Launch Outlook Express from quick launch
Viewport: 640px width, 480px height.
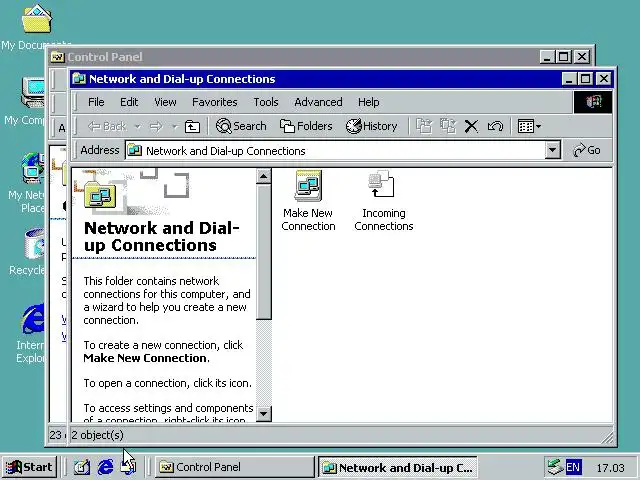coord(129,467)
